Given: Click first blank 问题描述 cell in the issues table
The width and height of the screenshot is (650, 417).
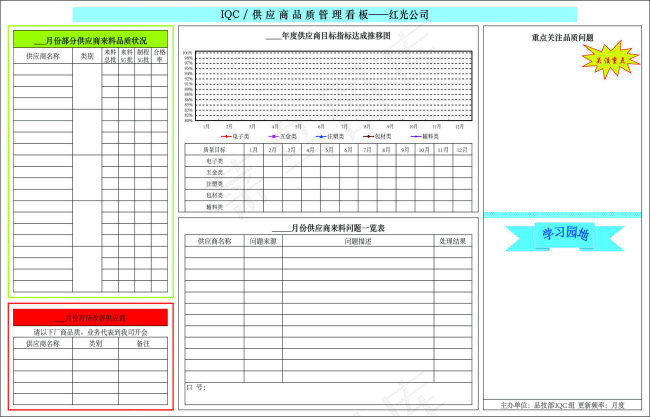Looking at the screenshot, I should pyautogui.click(x=358, y=252).
